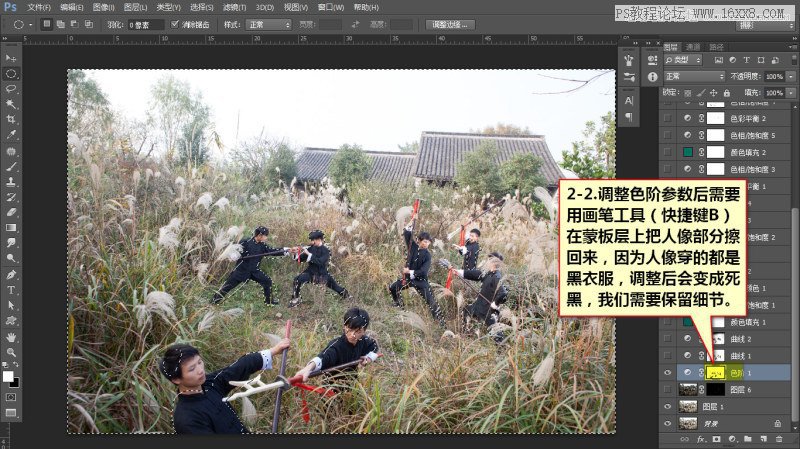Image resolution: width=800 pixels, height=449 pixels.
Task: Click the Delete Layer trash icon
Action: point(779,439)
